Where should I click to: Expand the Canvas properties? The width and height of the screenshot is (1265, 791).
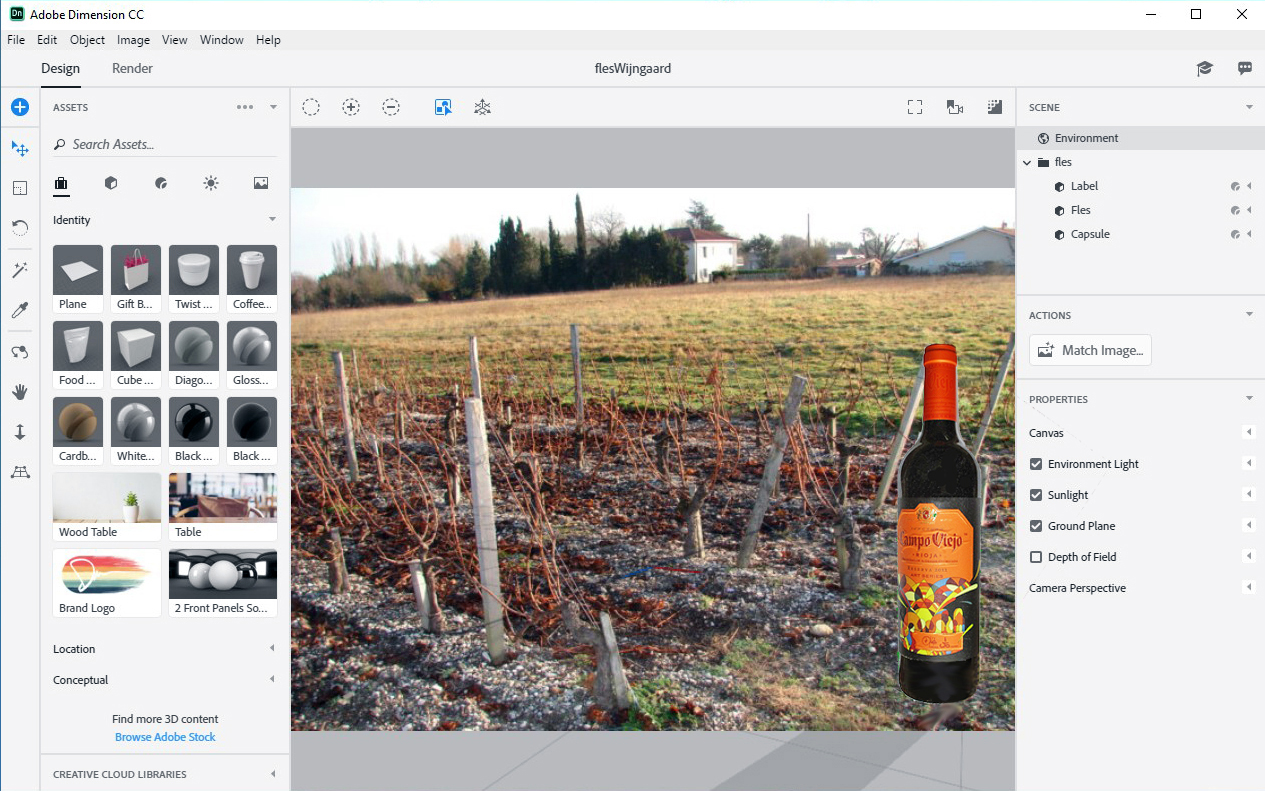pos(1248,432)
